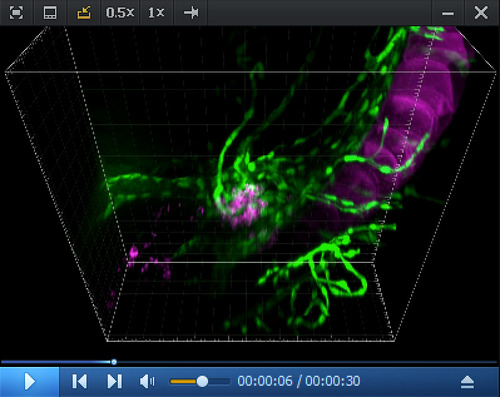Open a file with the eject icon
This screenshot has height=397, width=500.
click(x=467, y=382)
